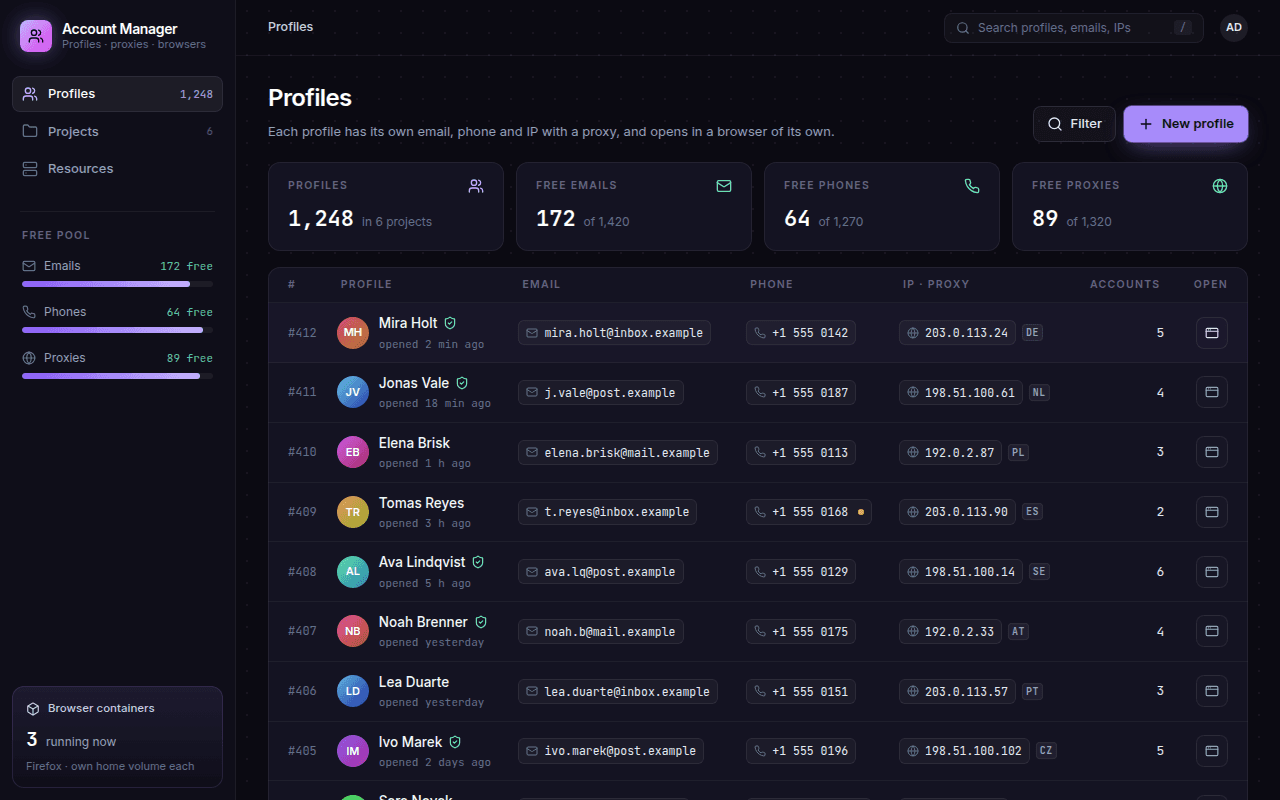The image size is (1280, 800).
Task: Click the ACCOUNTS column header
Action: point(1125,284)
